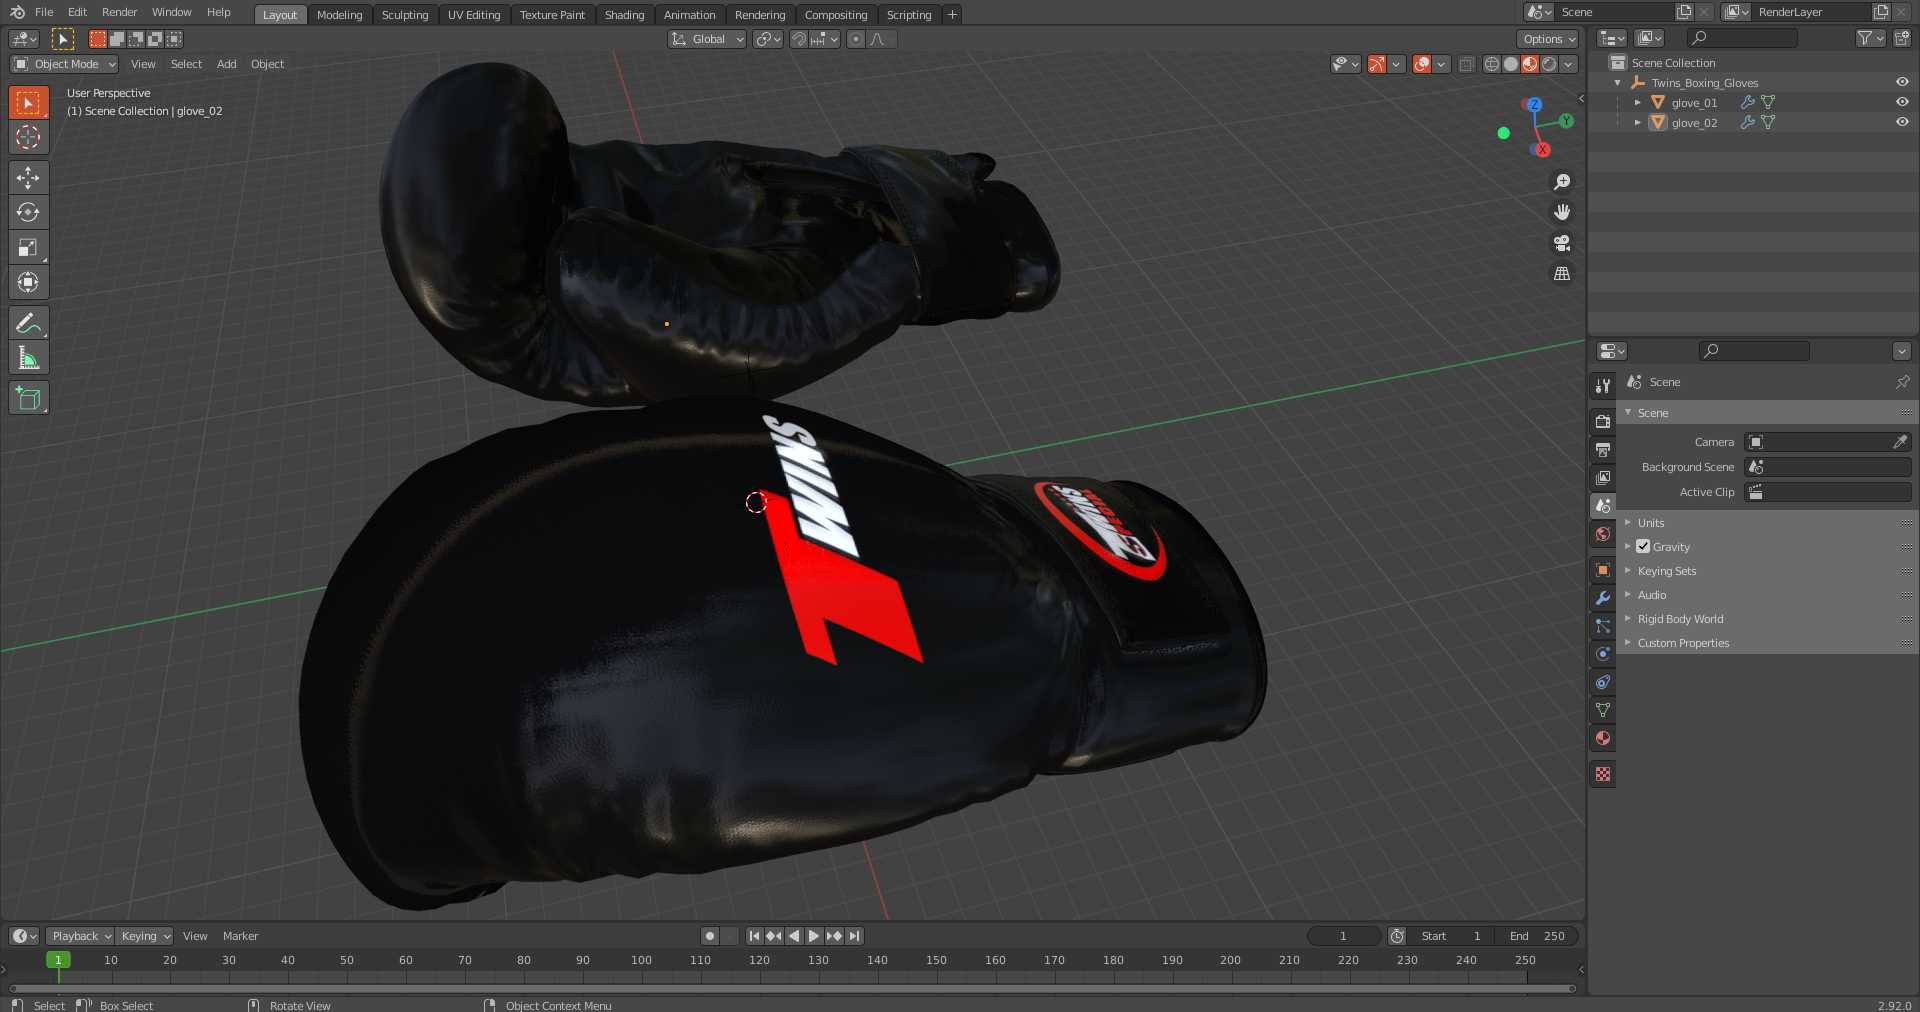The width and height of the screenshot is (1920, 1012).
Task: Select the Transform tool
Action: pos(28,282)
